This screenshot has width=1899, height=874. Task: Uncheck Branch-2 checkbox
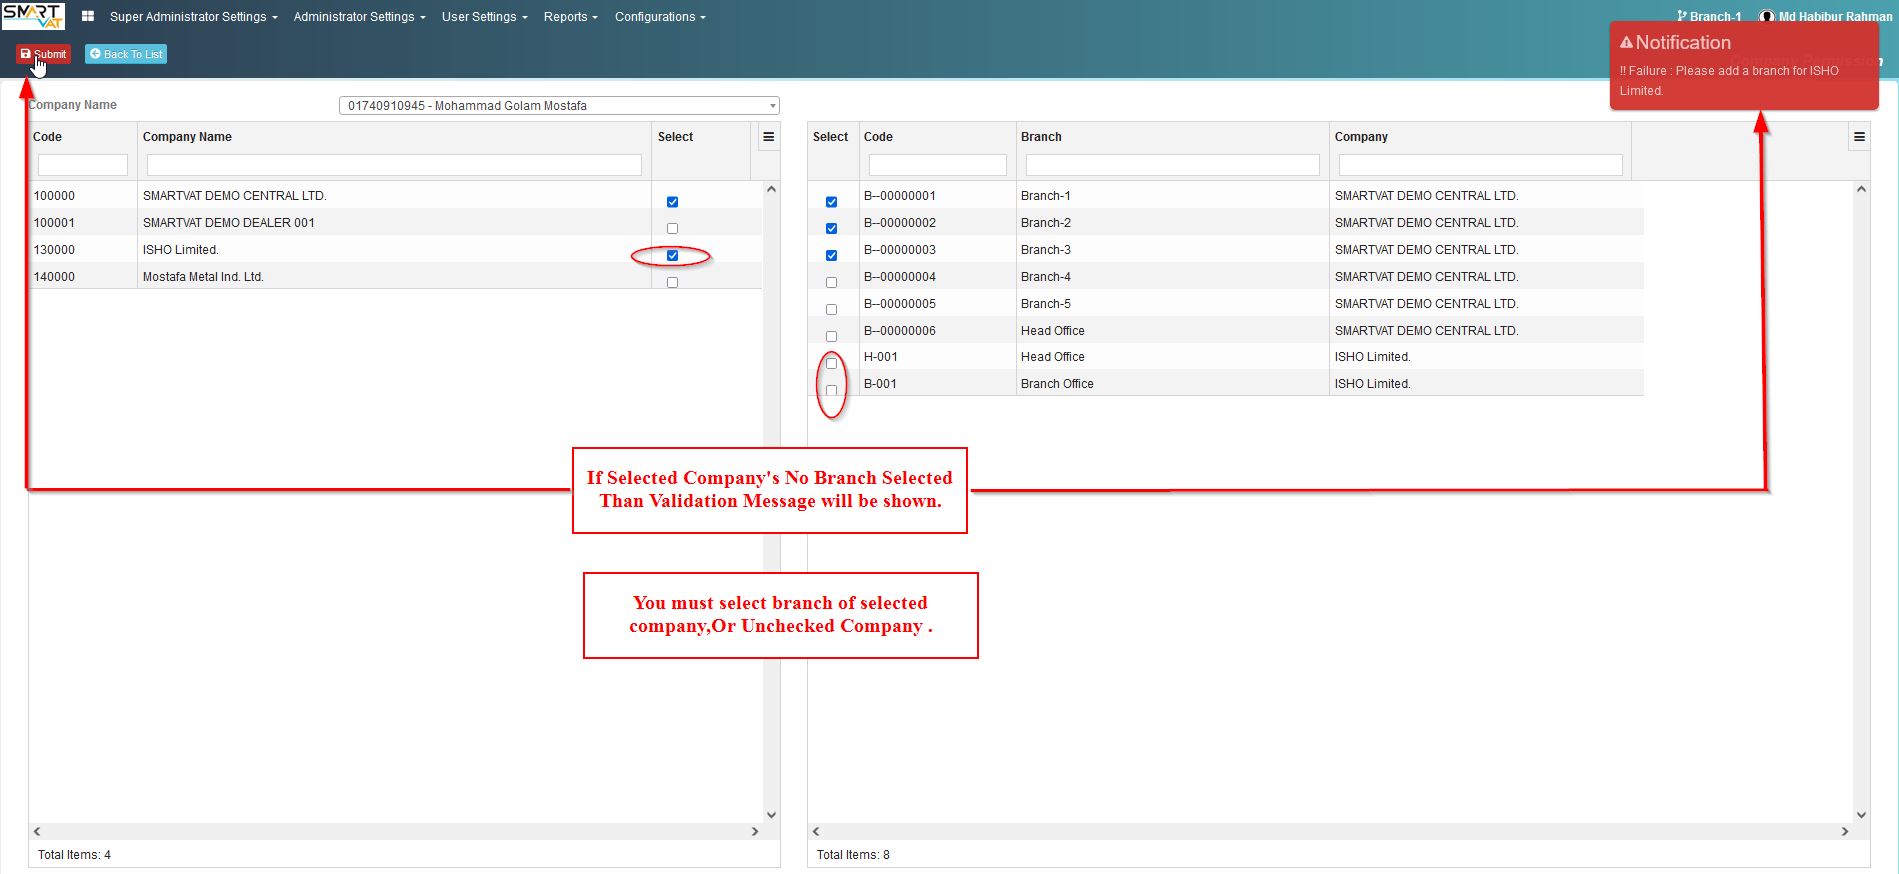[831, 229]
